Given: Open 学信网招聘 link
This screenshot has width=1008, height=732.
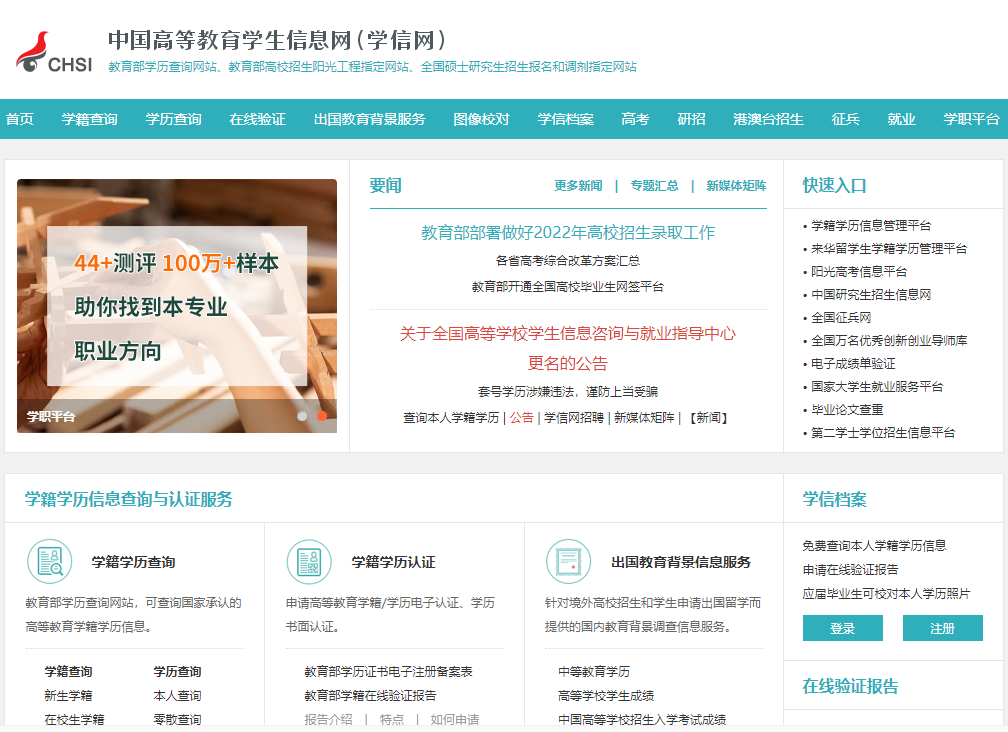Looking at the screenshot, I should point(574,418).
